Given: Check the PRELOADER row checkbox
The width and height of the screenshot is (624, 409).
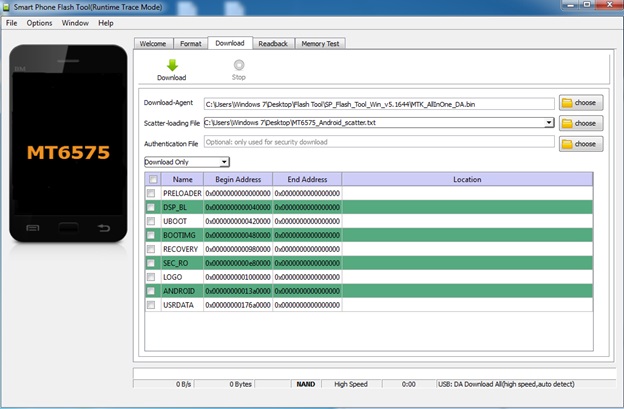Looking at the screenshot, I should [x=151, y=193].
